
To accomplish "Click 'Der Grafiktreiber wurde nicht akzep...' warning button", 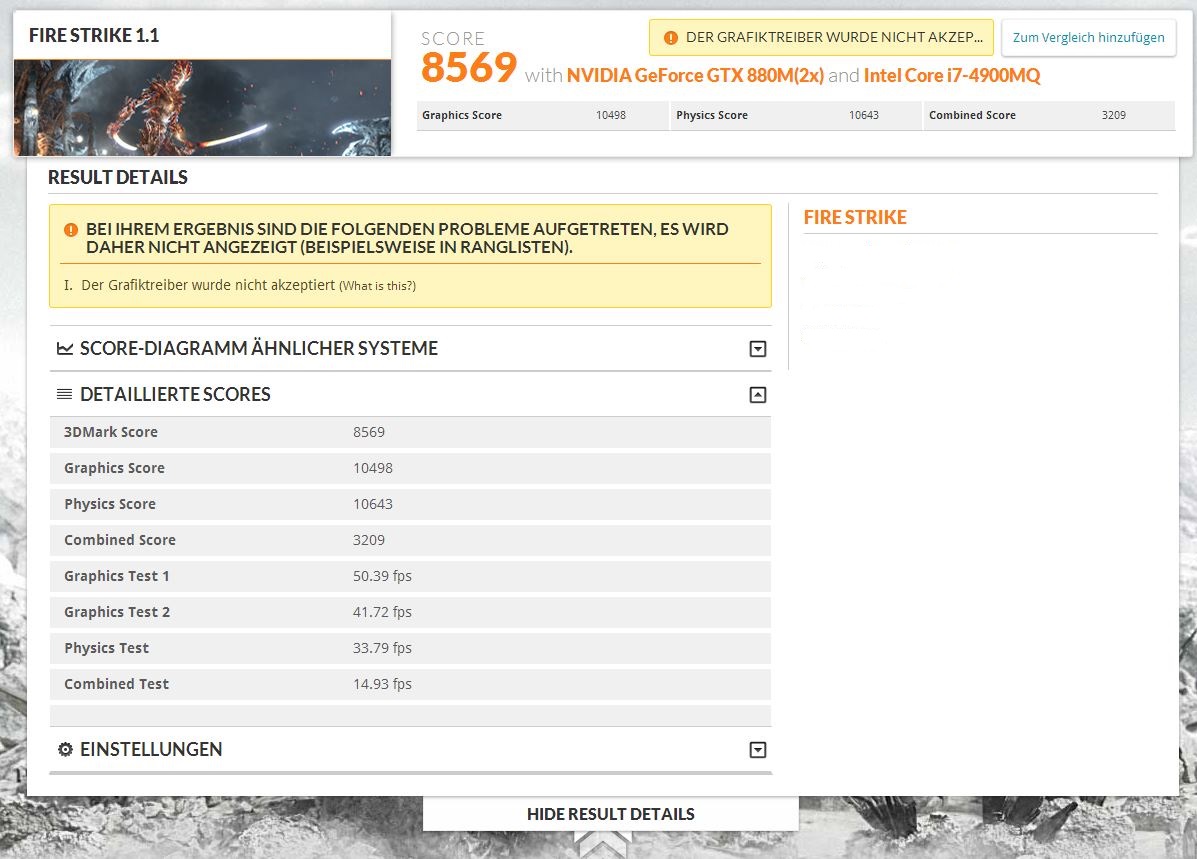I will coord(822,38).
